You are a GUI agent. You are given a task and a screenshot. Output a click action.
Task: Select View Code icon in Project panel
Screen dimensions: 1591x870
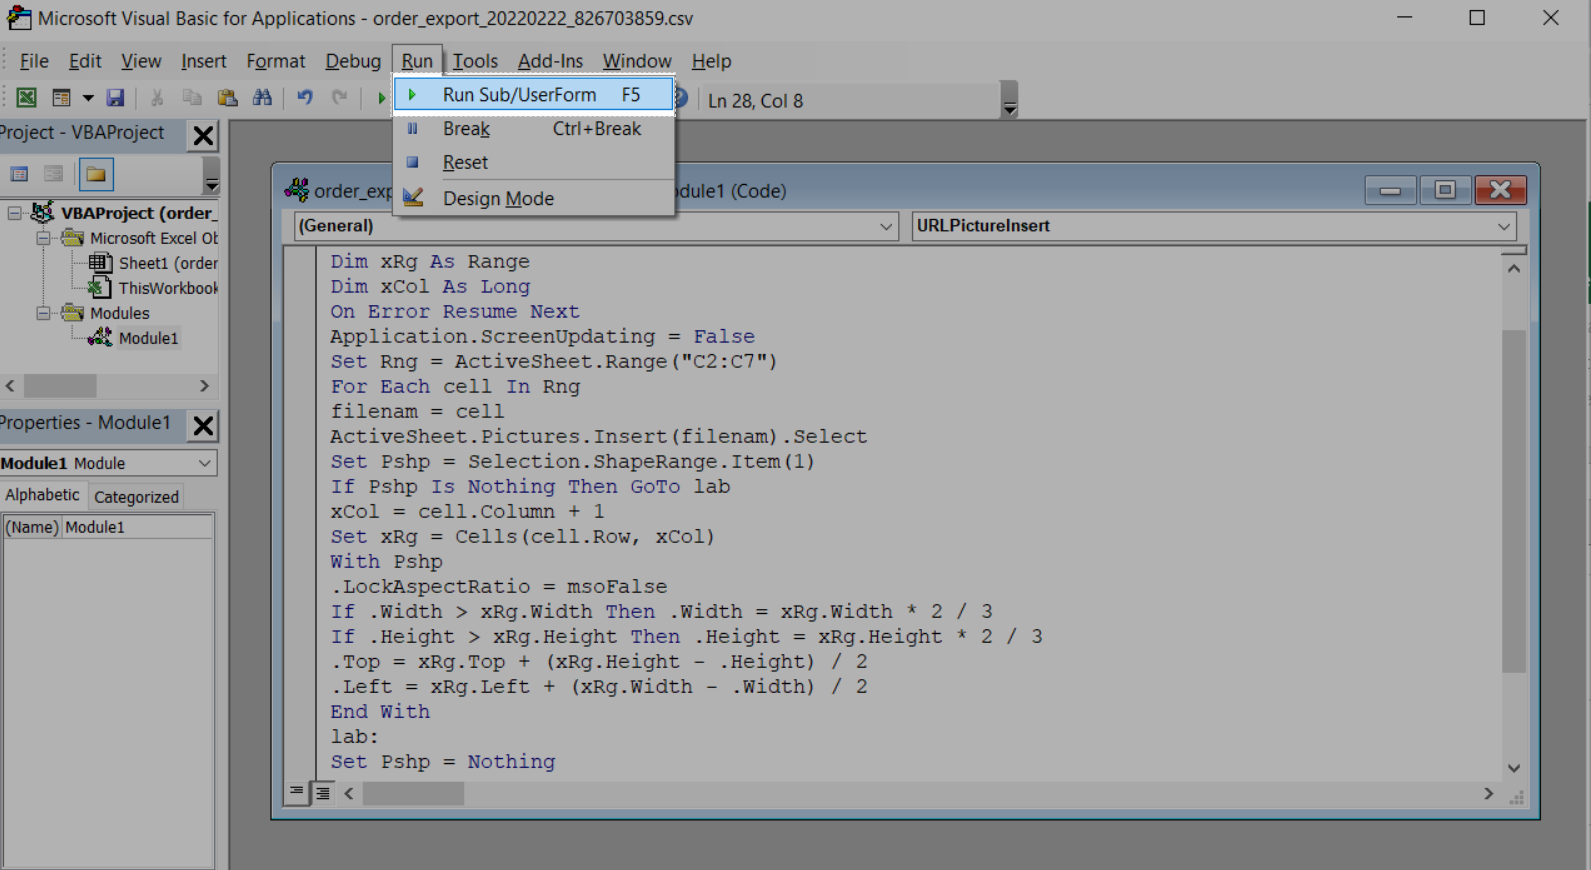pos(19,174)
